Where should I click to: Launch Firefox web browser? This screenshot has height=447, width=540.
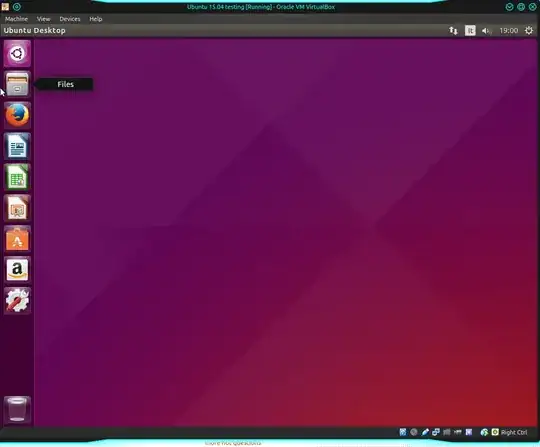(x=17, y=115)
